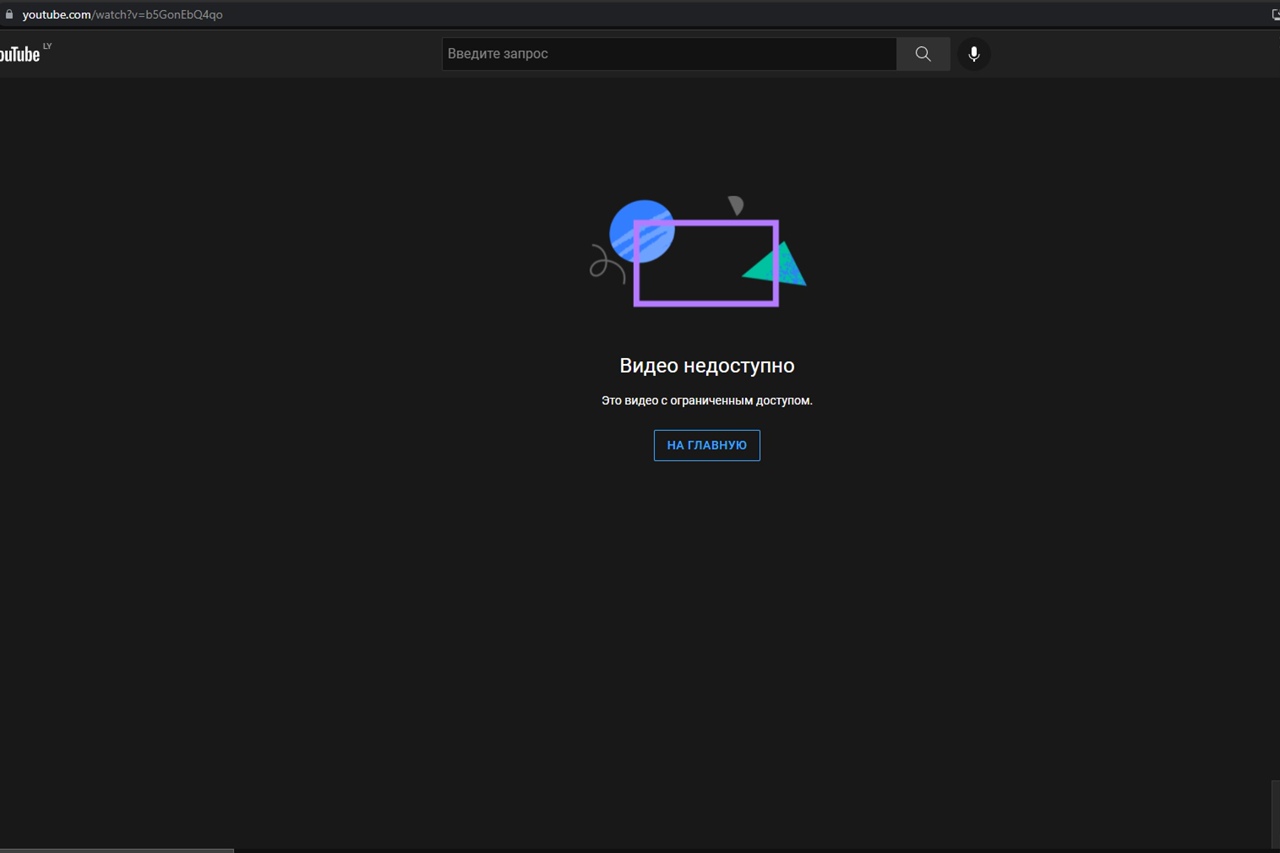The width and height of the screenshot is (1280, 853).
Task: Click the "Это видео с ограниченным доступом" message
Action: point(706,401)
